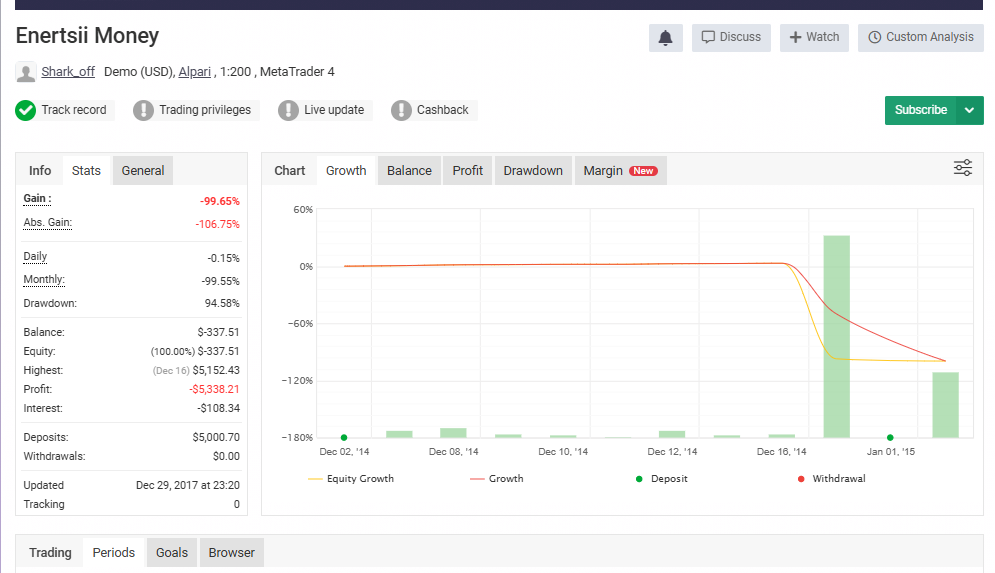Select the Balance chart tab

[409, 171]
